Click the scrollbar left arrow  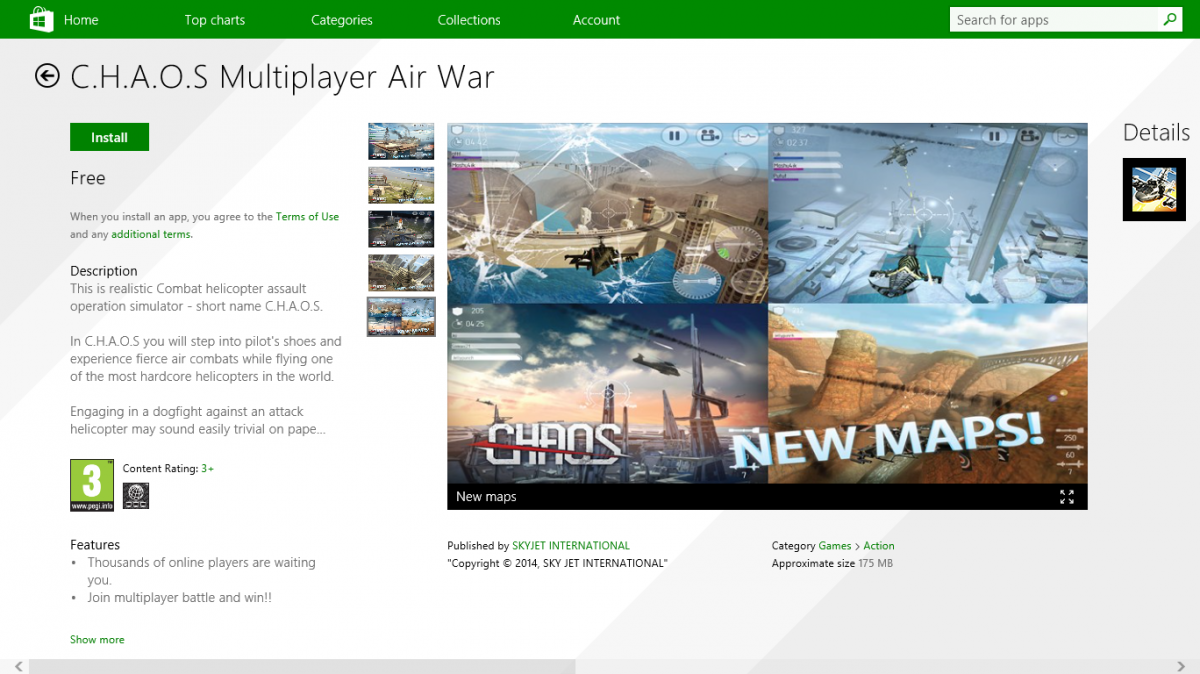pos(18,666)
